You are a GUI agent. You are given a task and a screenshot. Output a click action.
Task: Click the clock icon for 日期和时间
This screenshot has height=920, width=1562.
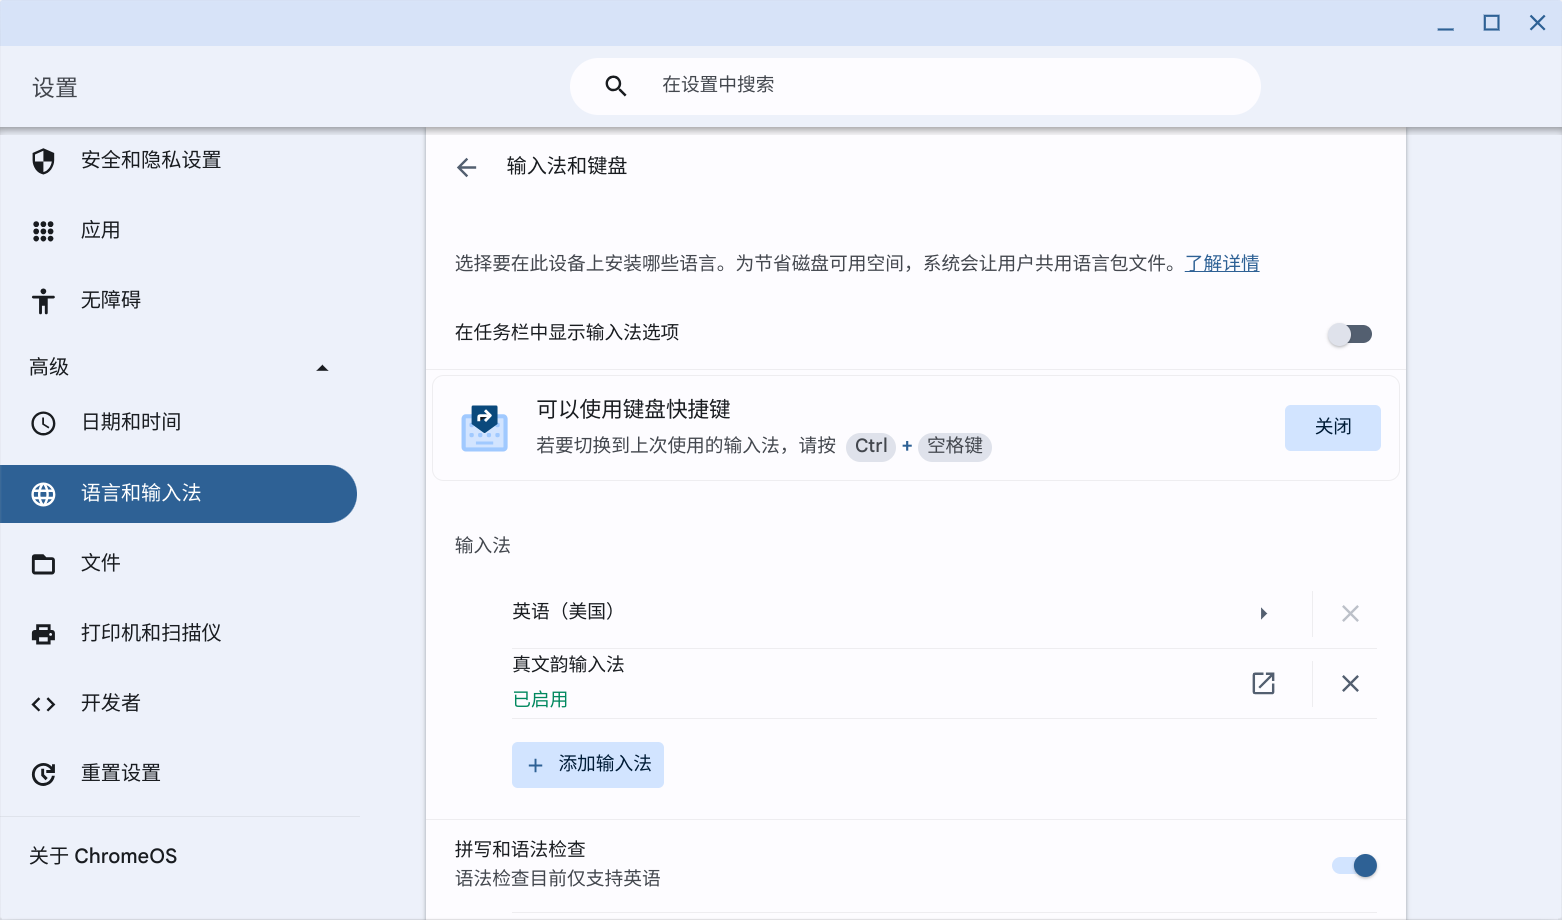tap(43, 423)
